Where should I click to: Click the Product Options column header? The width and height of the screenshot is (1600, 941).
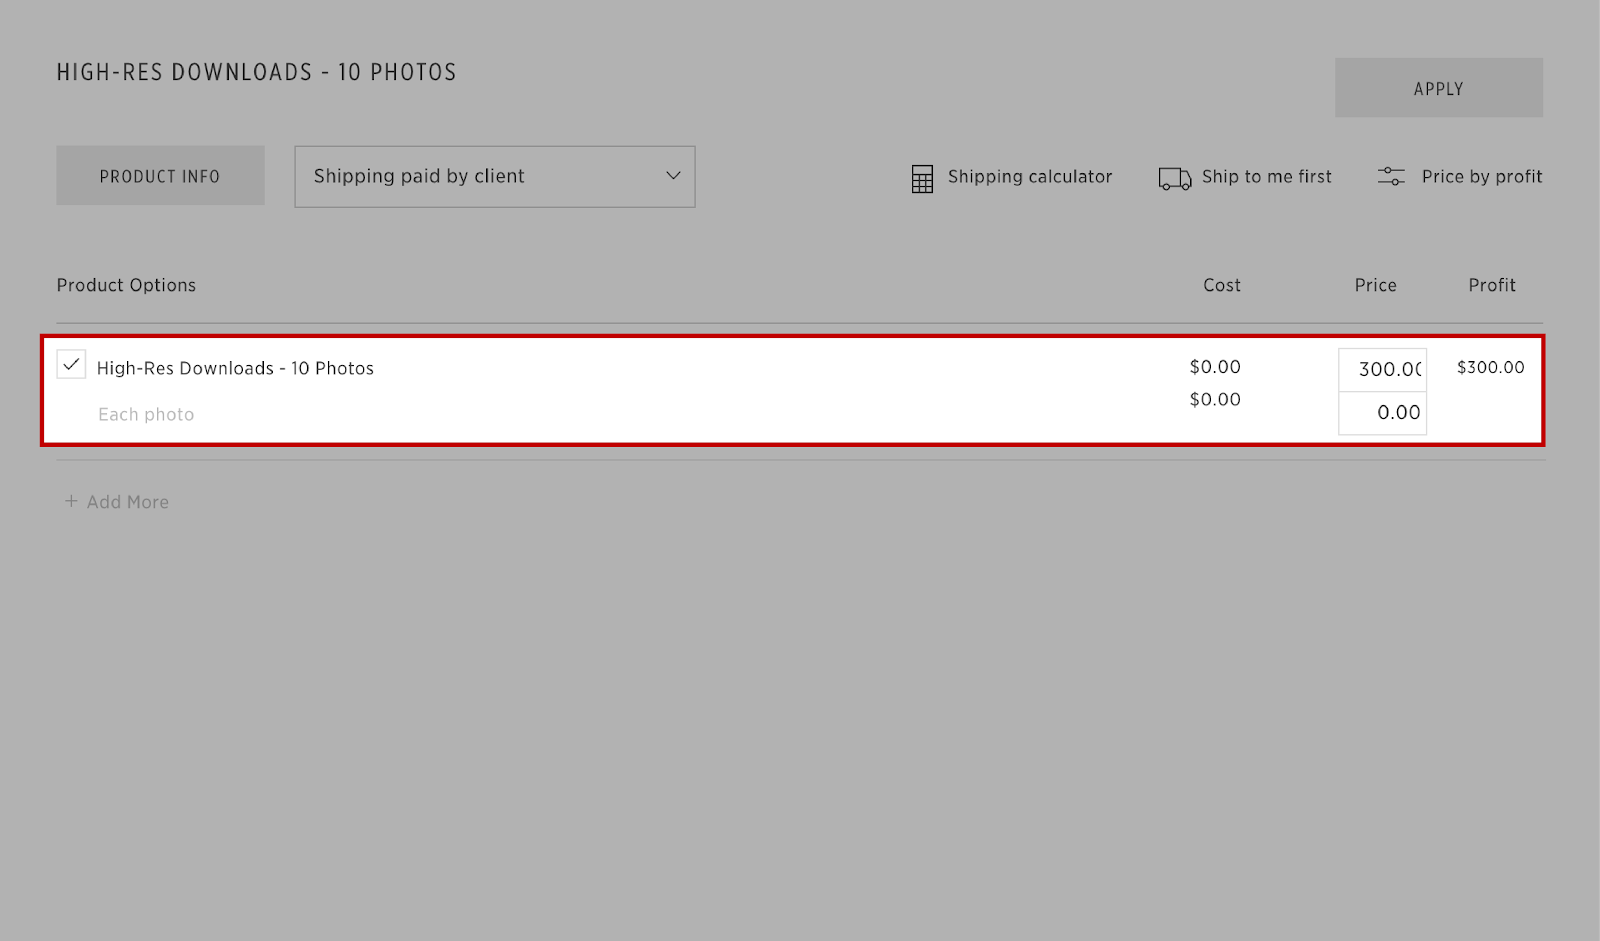click(x=126, y=285)
